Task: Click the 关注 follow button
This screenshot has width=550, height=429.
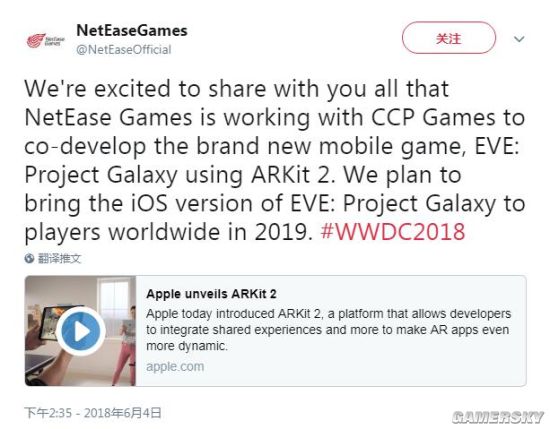Action: point(449,38)
